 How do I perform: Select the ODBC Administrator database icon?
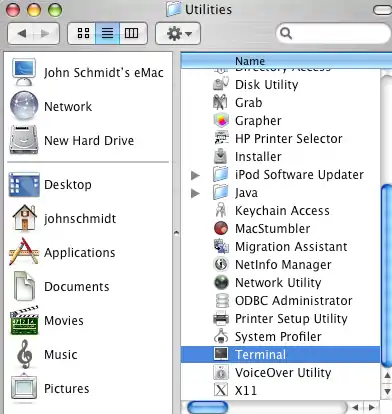click(222, 300)
